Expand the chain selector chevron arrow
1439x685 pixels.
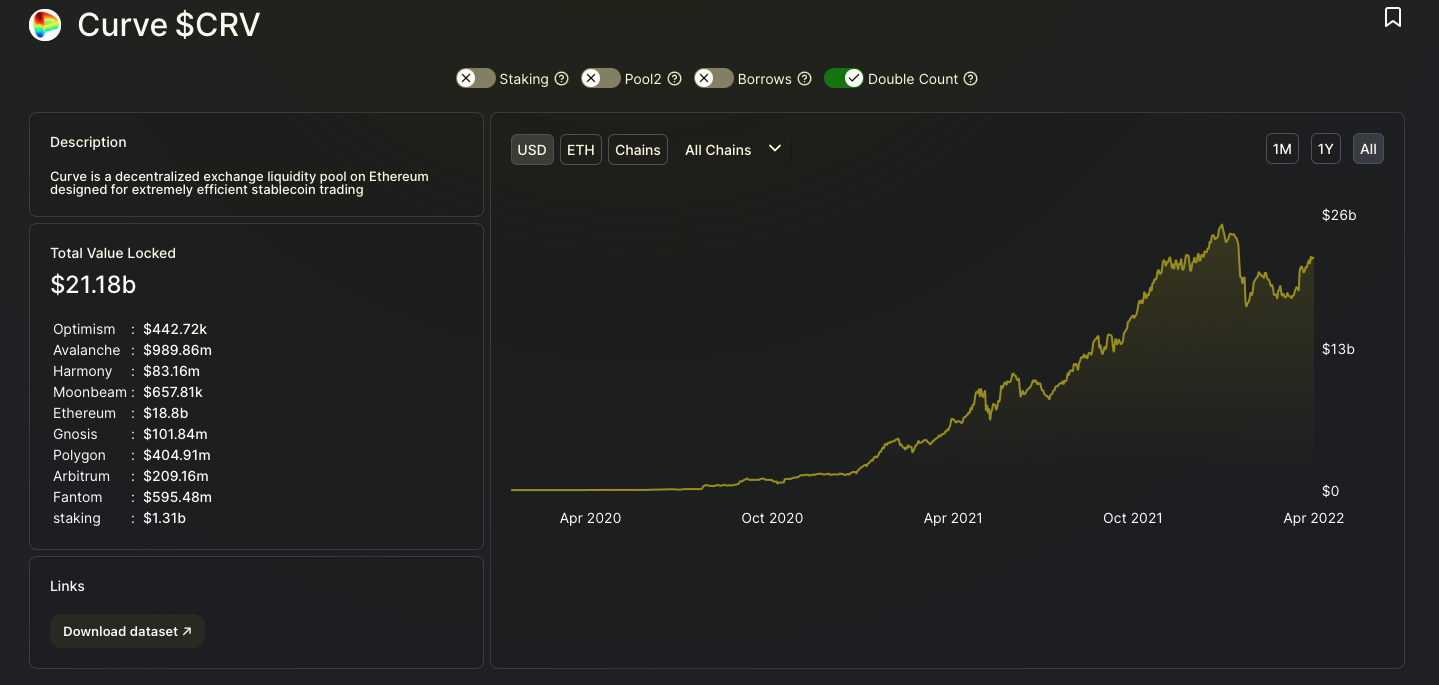pos(775,149)
